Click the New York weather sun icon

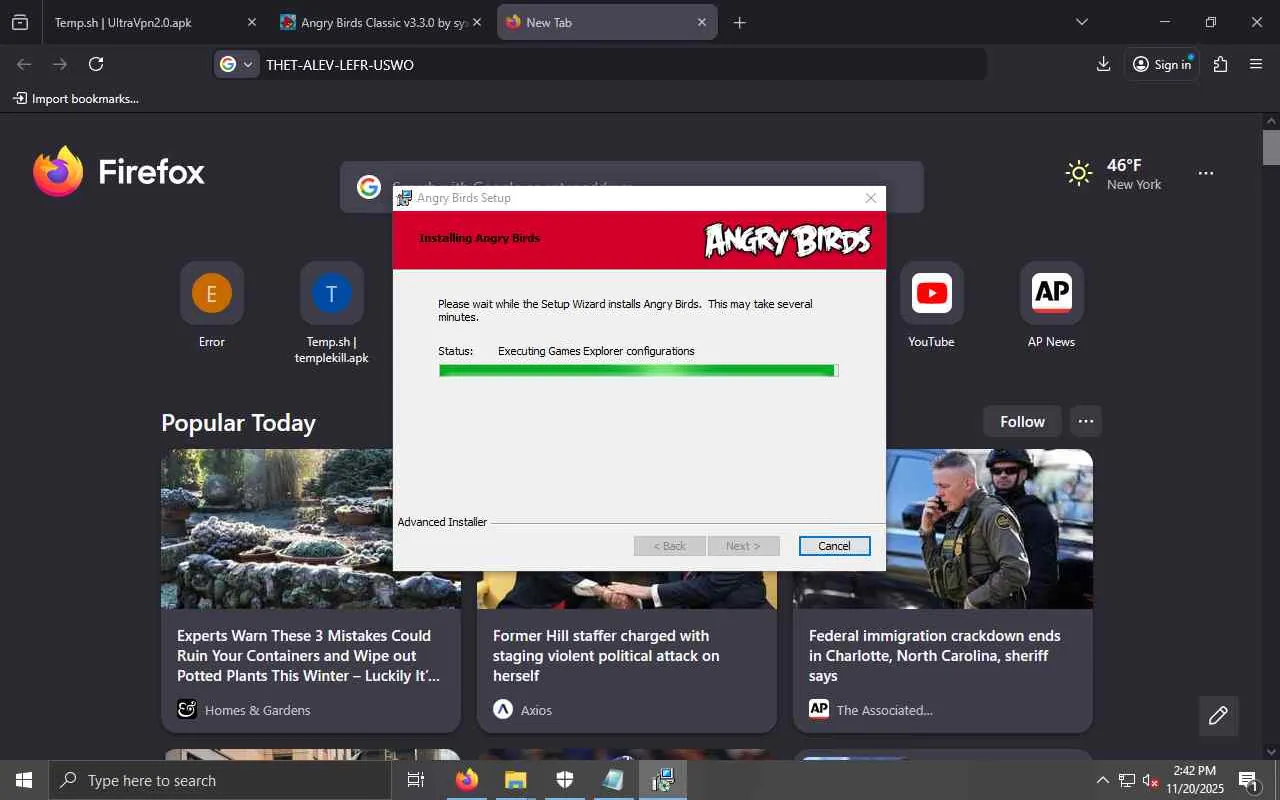[1079, 173]
